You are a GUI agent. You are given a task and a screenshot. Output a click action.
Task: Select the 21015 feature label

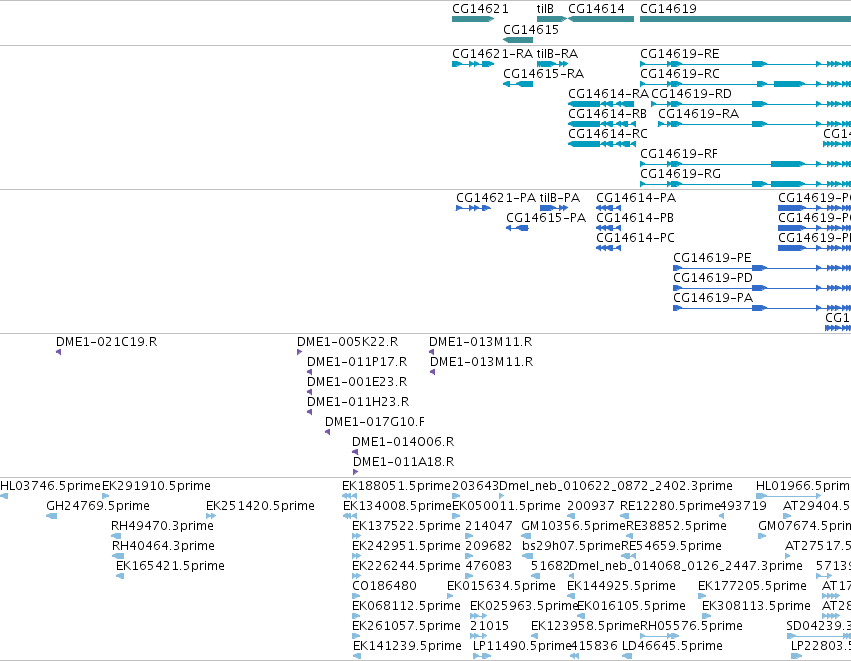(490, 626)
